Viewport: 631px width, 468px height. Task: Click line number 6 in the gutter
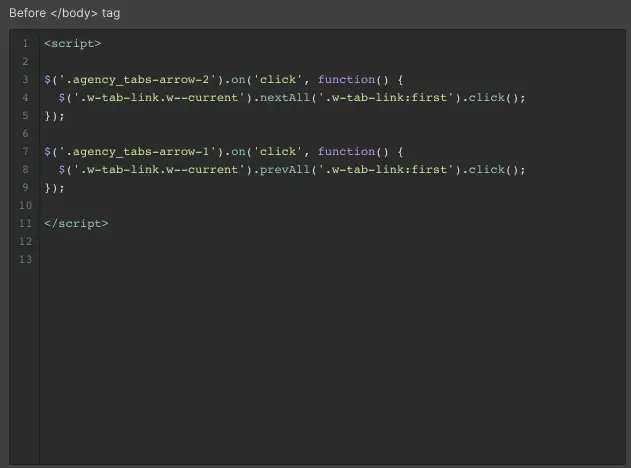pyautogui.click(x=25, y=134)
